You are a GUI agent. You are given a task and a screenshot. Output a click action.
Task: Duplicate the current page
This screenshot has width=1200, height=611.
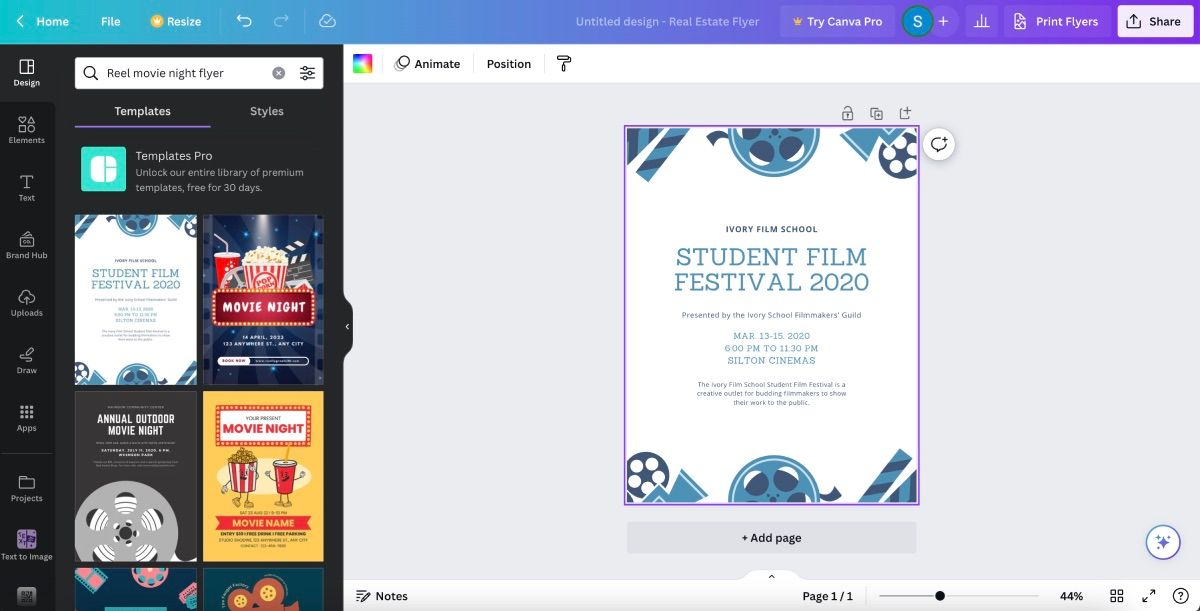pos(876,113)
